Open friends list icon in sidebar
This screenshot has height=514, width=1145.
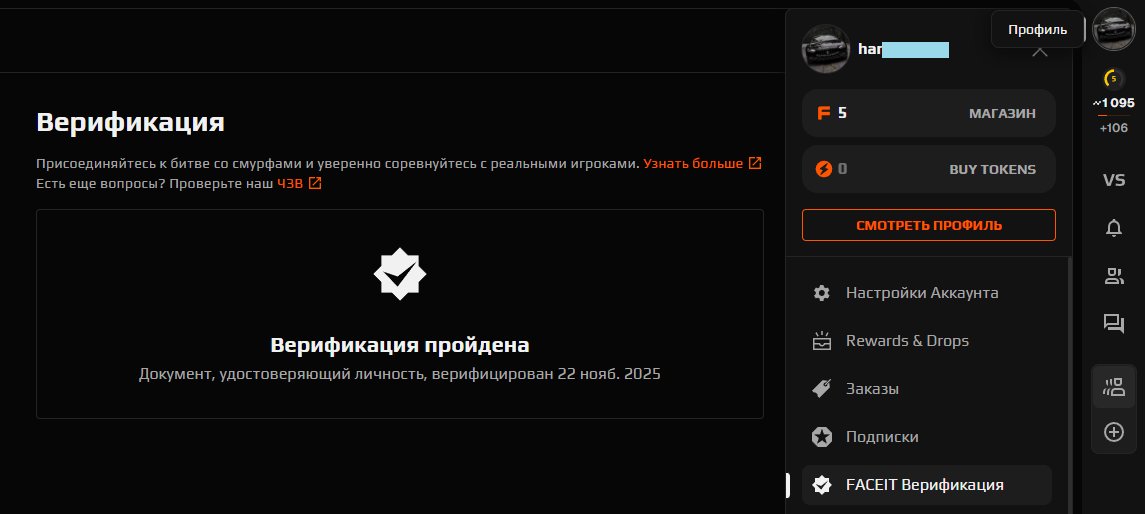[1114, 276]
